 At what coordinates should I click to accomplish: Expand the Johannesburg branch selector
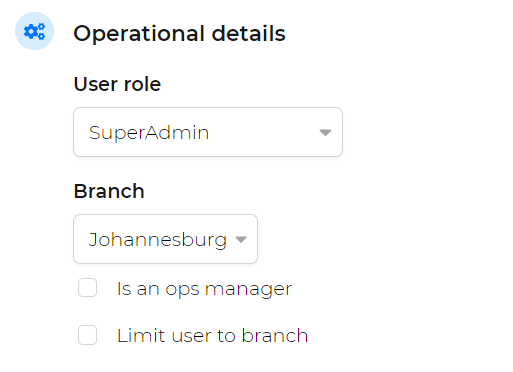pos(165,239)
